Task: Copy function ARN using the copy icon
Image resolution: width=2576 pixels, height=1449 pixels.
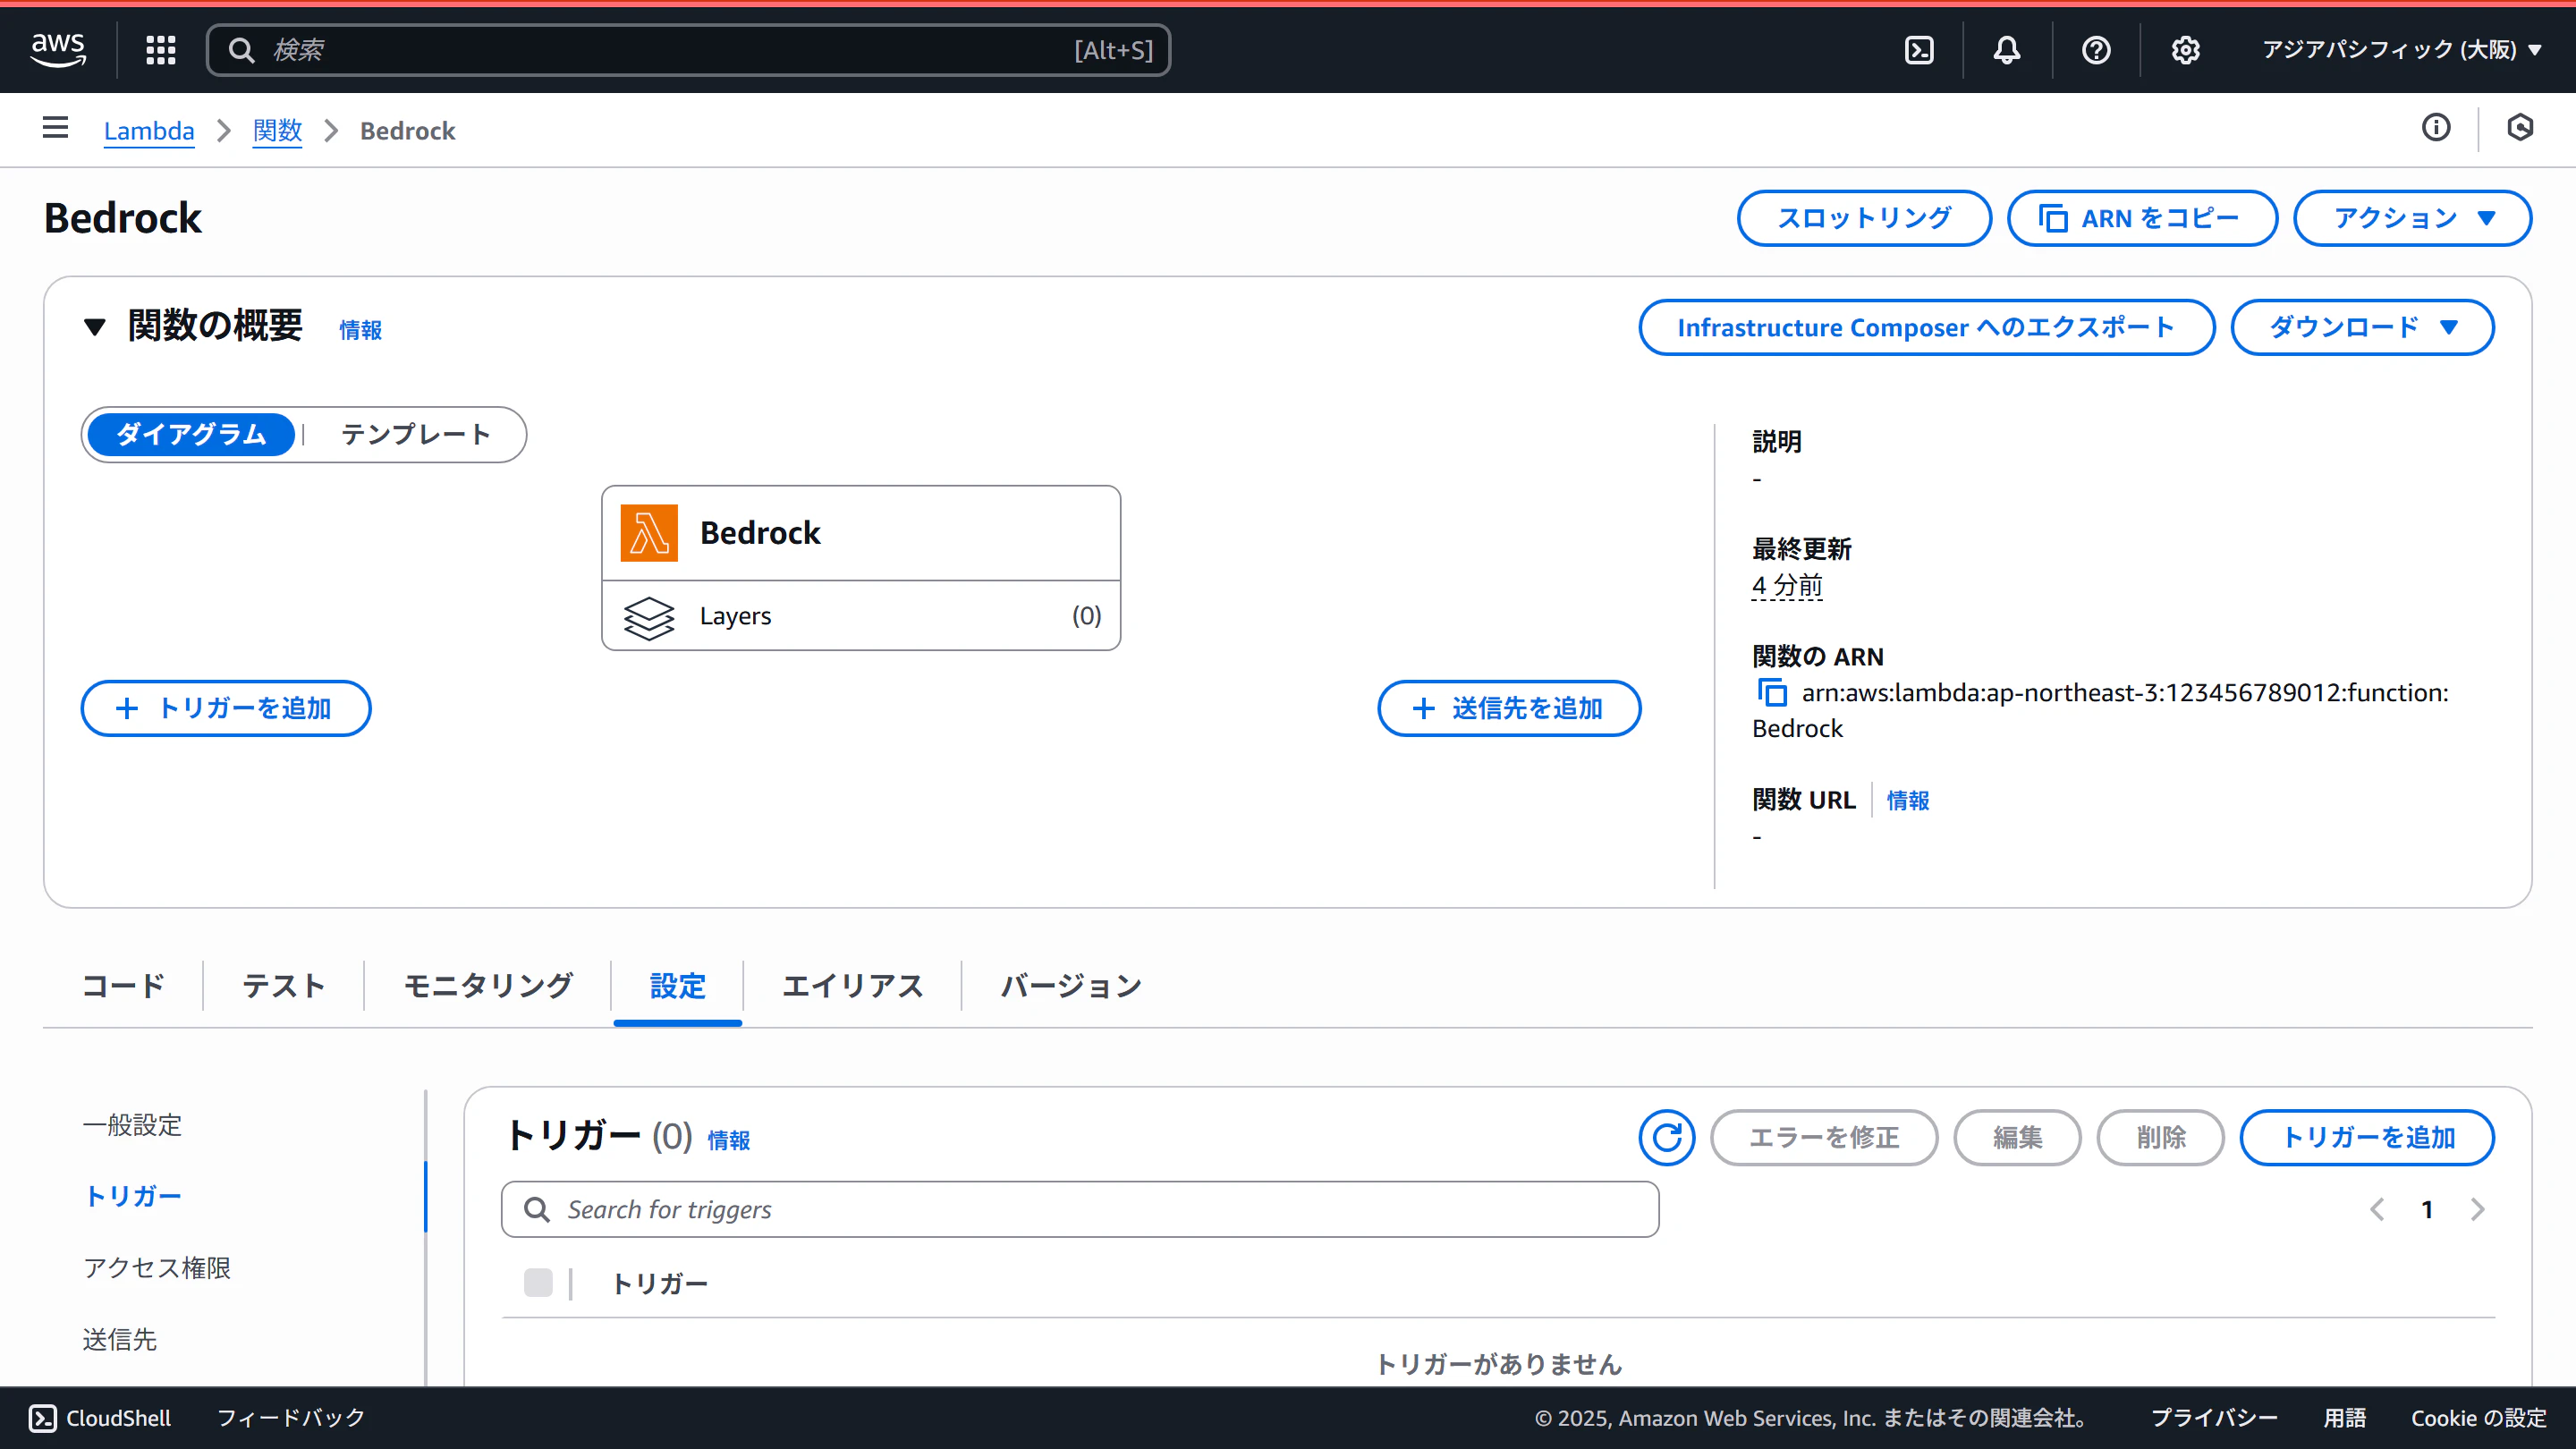Action: [x=1772, y=692]
